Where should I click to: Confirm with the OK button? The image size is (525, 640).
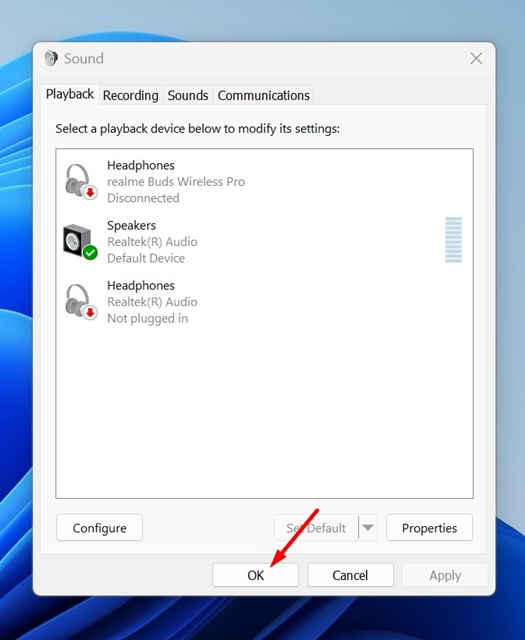(x=256, y=575)
